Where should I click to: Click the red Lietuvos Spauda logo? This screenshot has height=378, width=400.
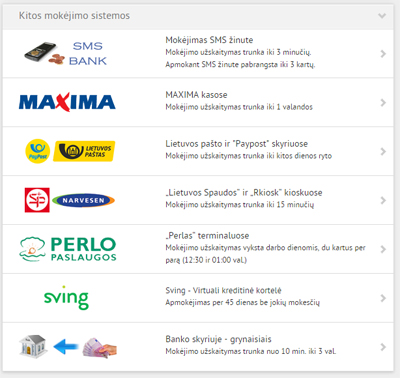(37, 200)
